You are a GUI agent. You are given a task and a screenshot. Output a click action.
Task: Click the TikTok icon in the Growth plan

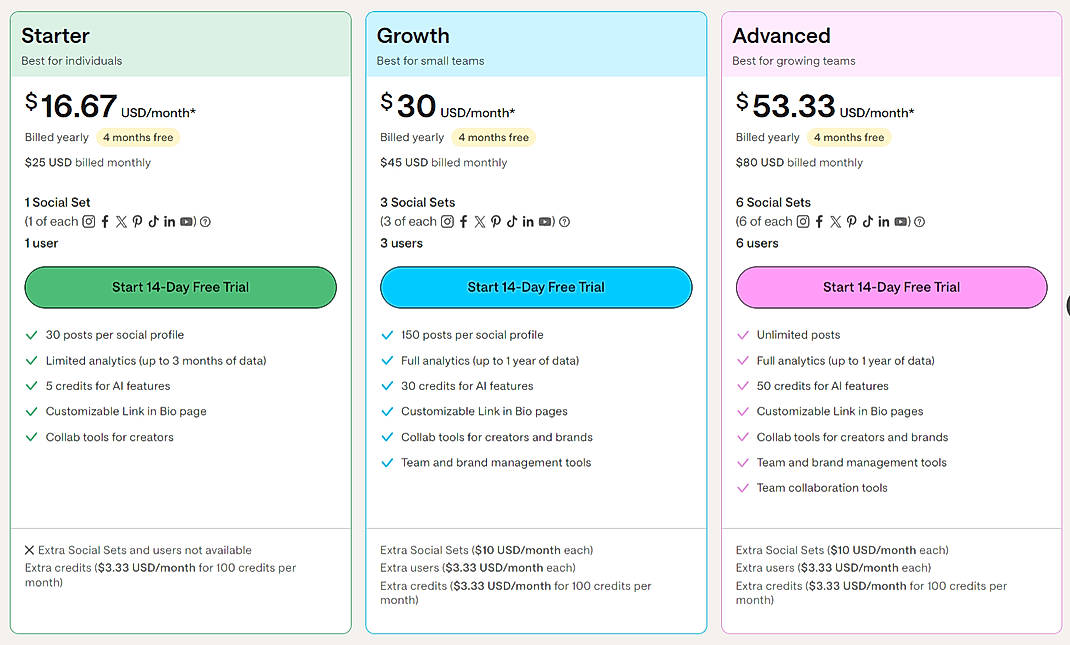point(511,222)
